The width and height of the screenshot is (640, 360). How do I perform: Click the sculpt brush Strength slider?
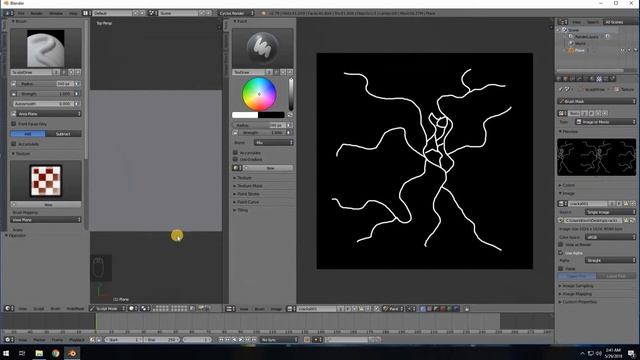click(46, 93)
